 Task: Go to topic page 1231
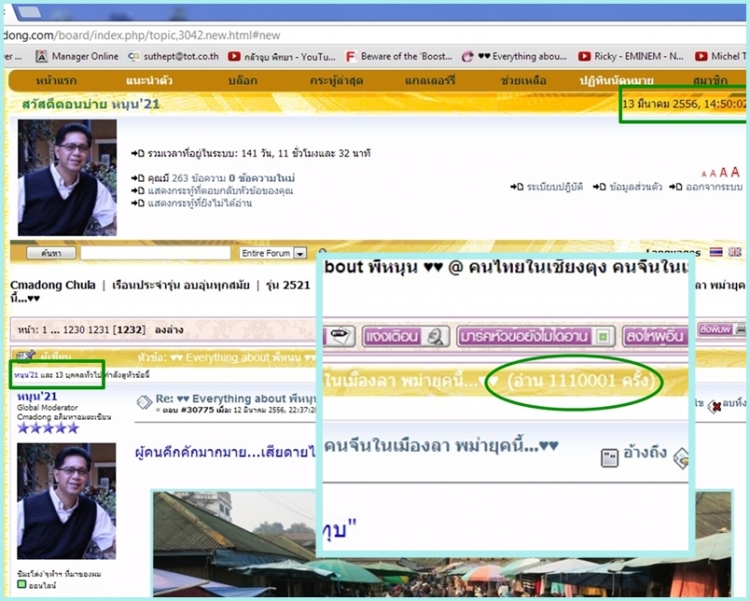click(98, 330)
